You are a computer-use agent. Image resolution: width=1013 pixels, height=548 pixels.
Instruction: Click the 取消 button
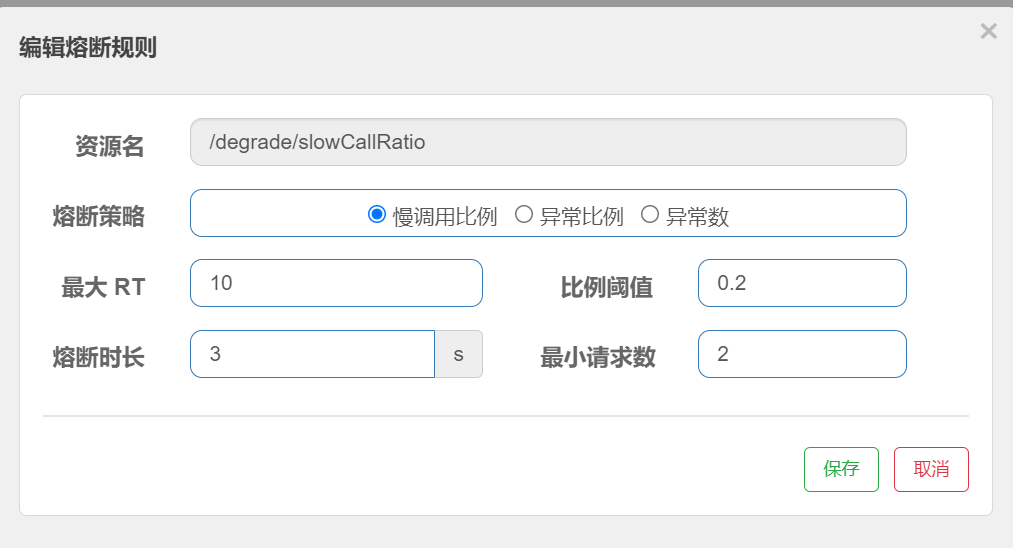[931, 469]
